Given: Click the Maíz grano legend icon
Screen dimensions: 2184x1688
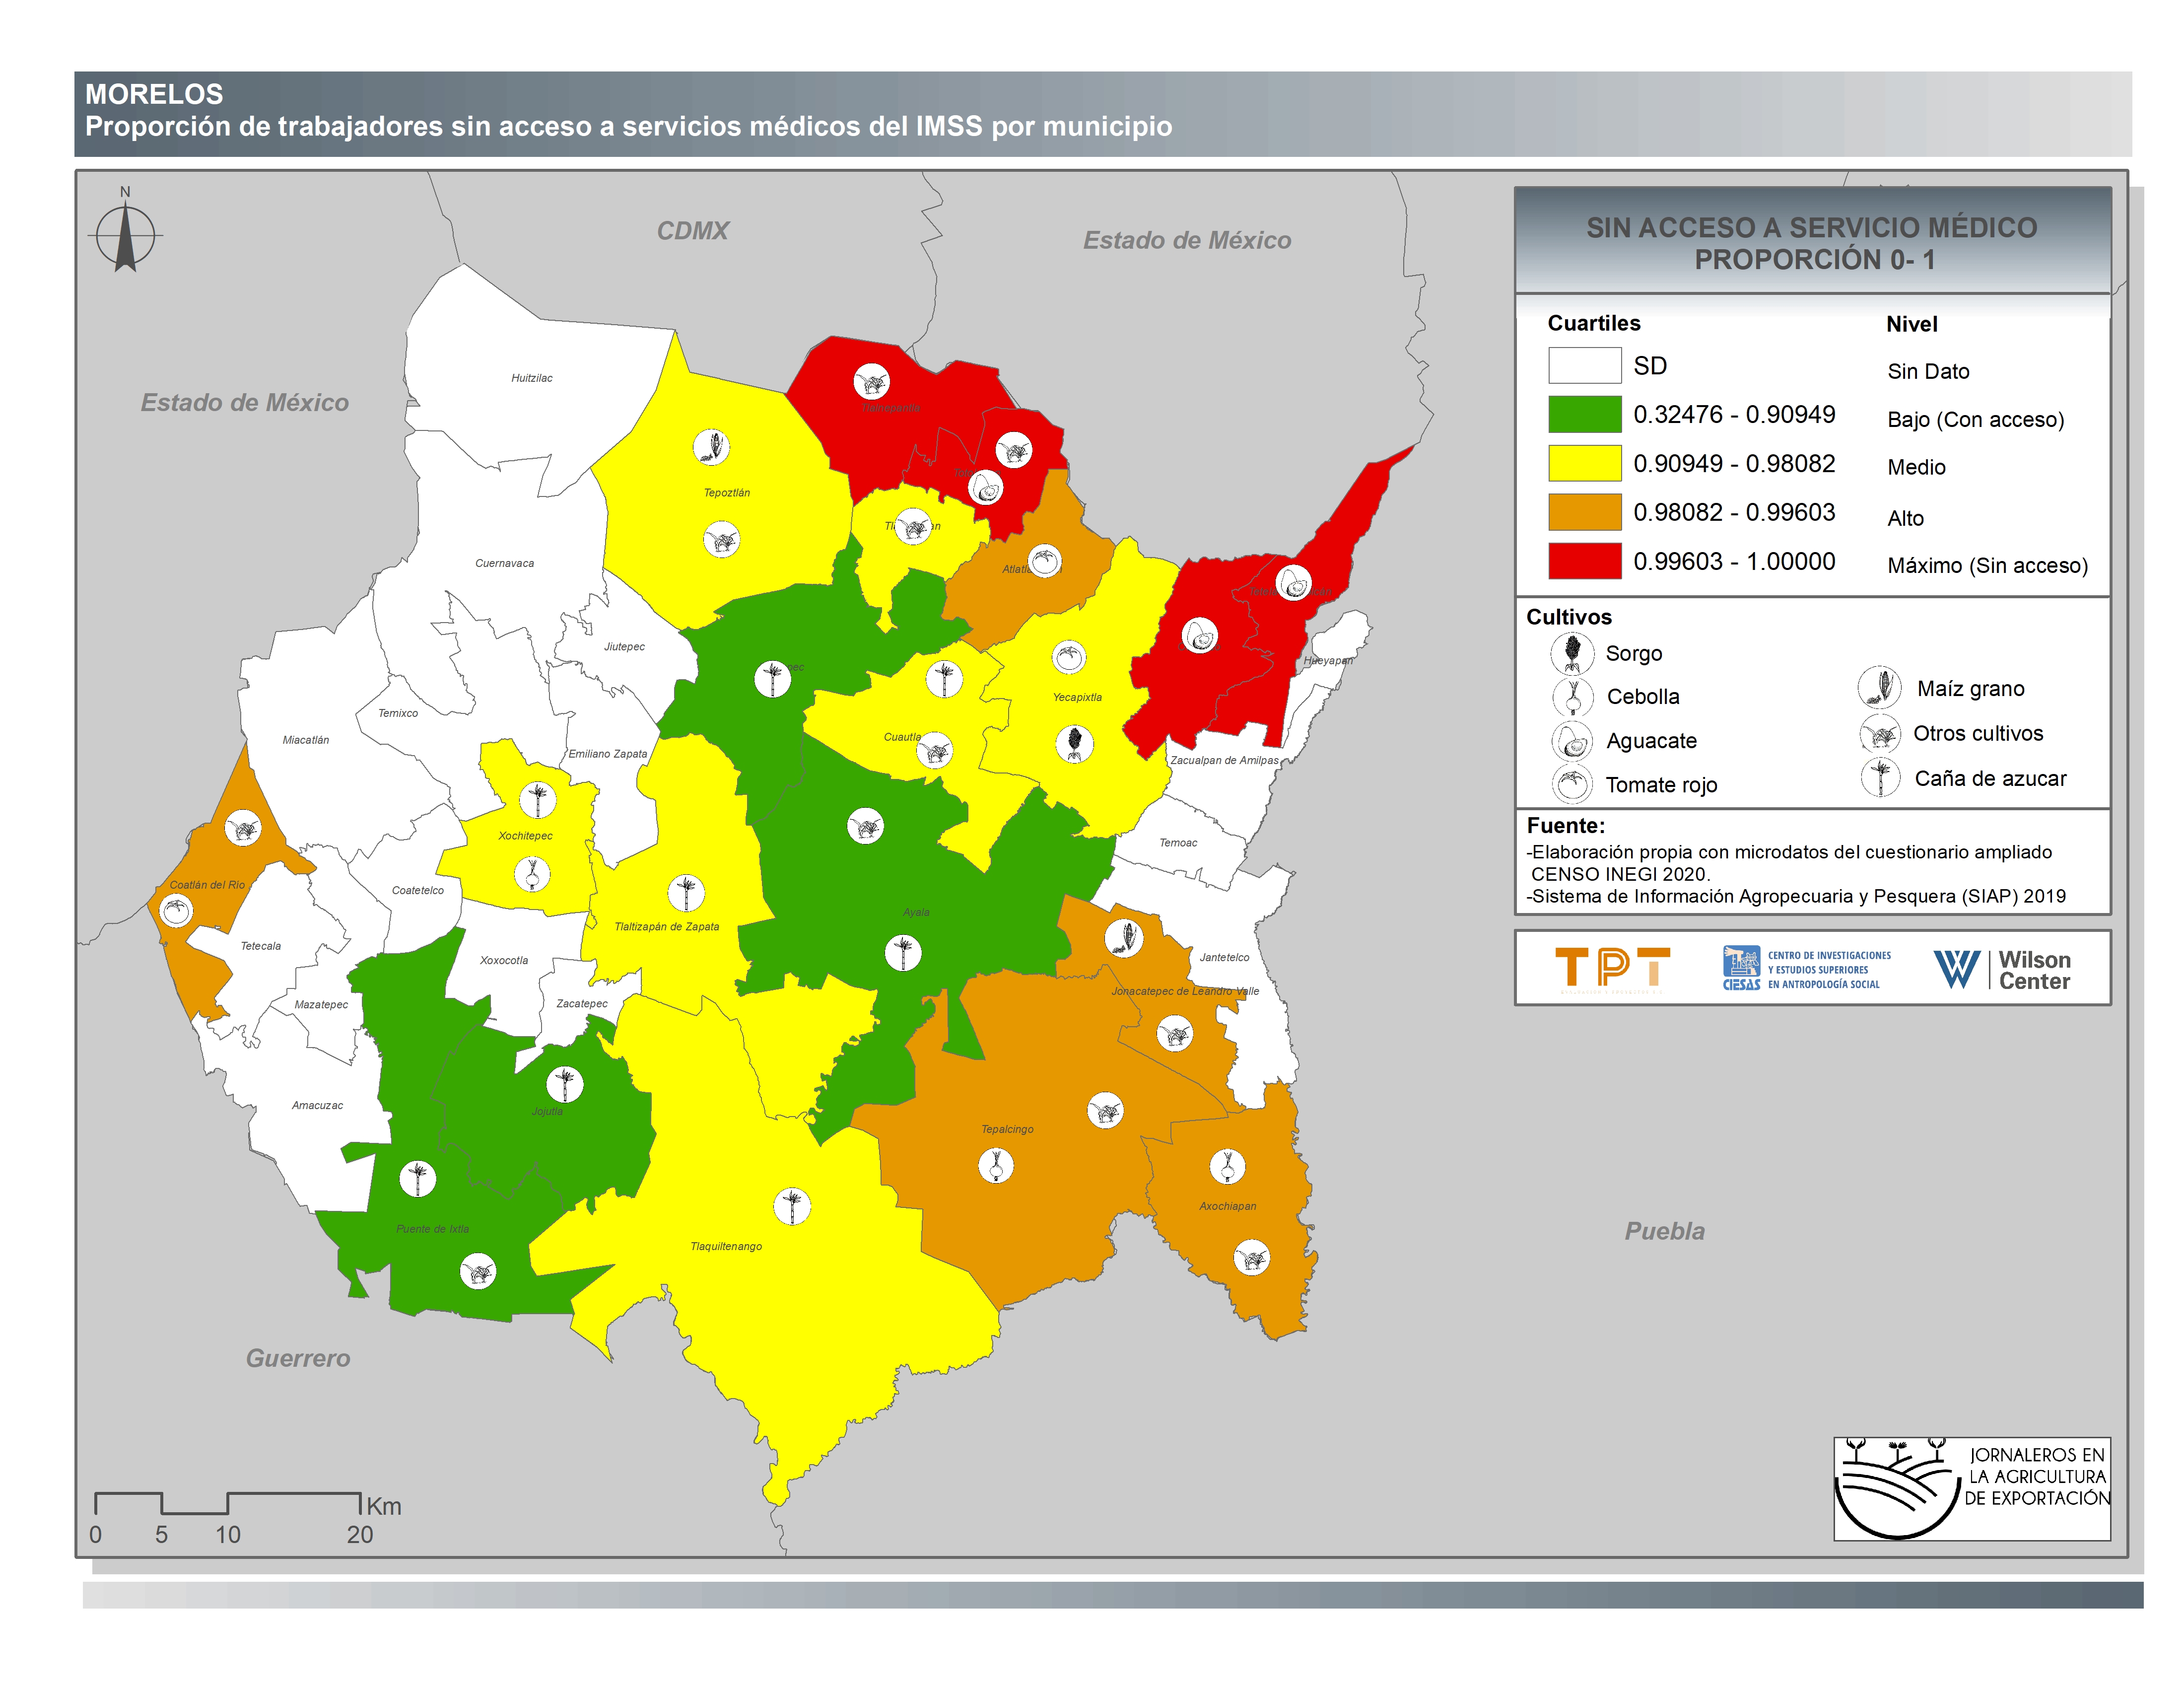Looking at the screenshot, I should coord(1879,687).
